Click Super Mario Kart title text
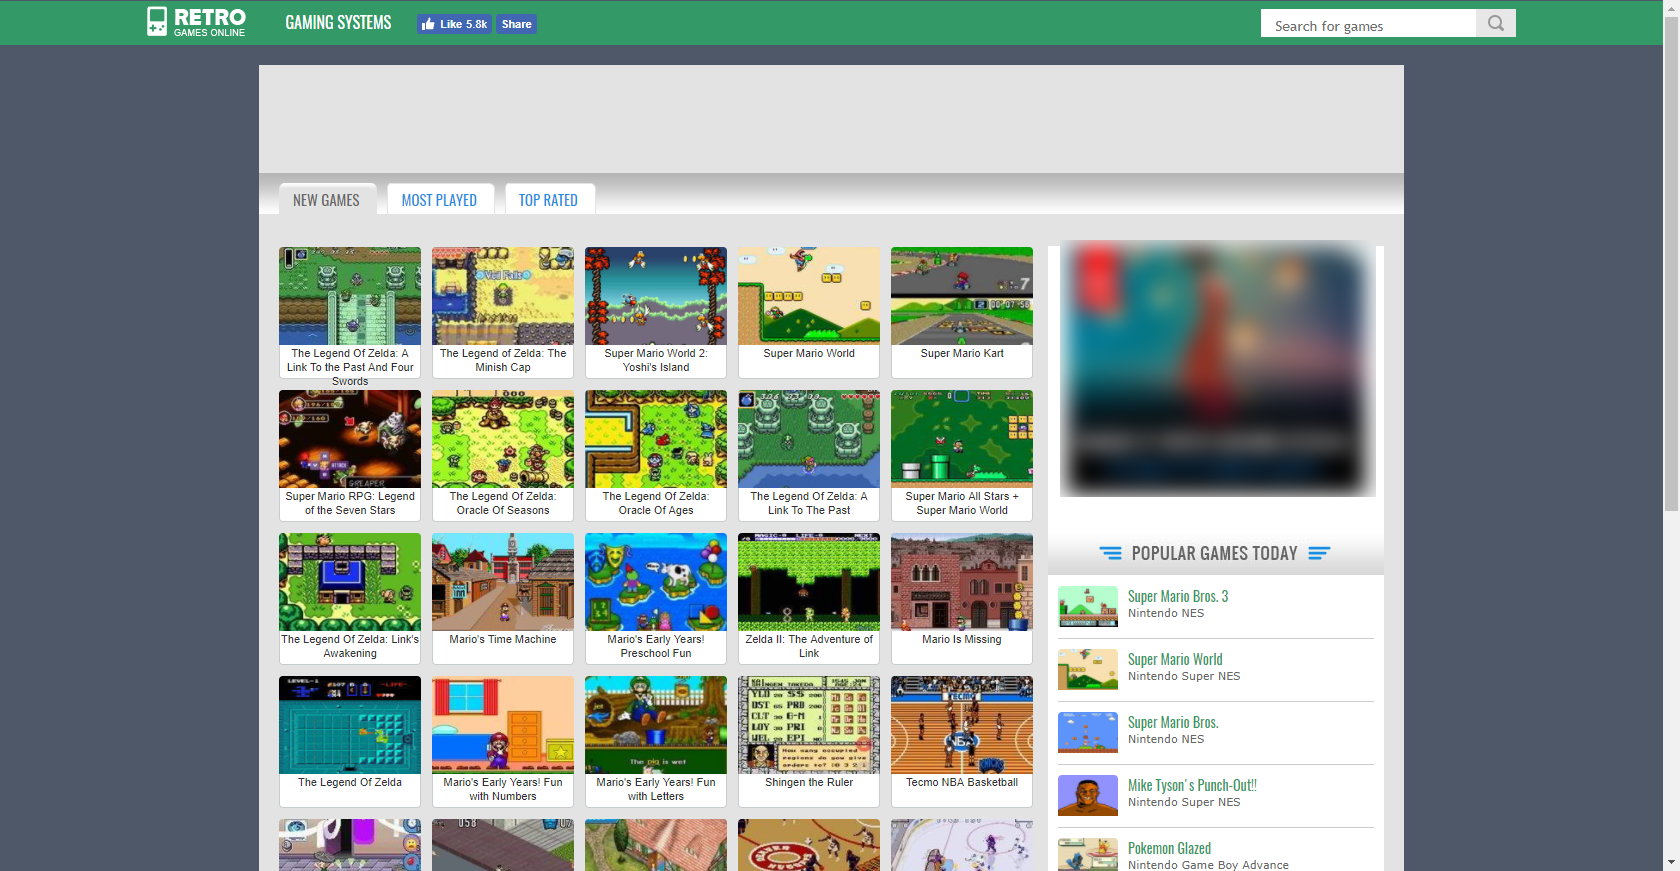Viewport: 1680px width, 871px height. [x=962, y=353]
